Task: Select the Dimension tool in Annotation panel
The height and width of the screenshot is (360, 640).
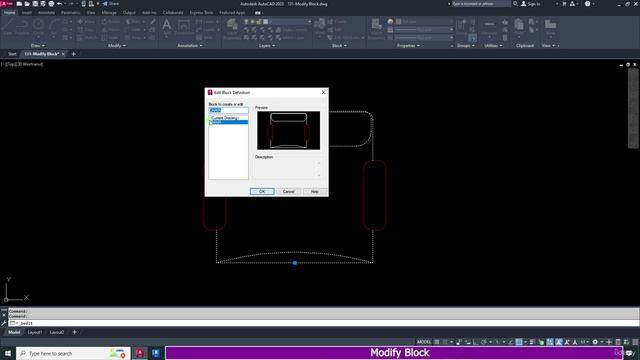Action: pyautogui.click(x=184, y=27)
